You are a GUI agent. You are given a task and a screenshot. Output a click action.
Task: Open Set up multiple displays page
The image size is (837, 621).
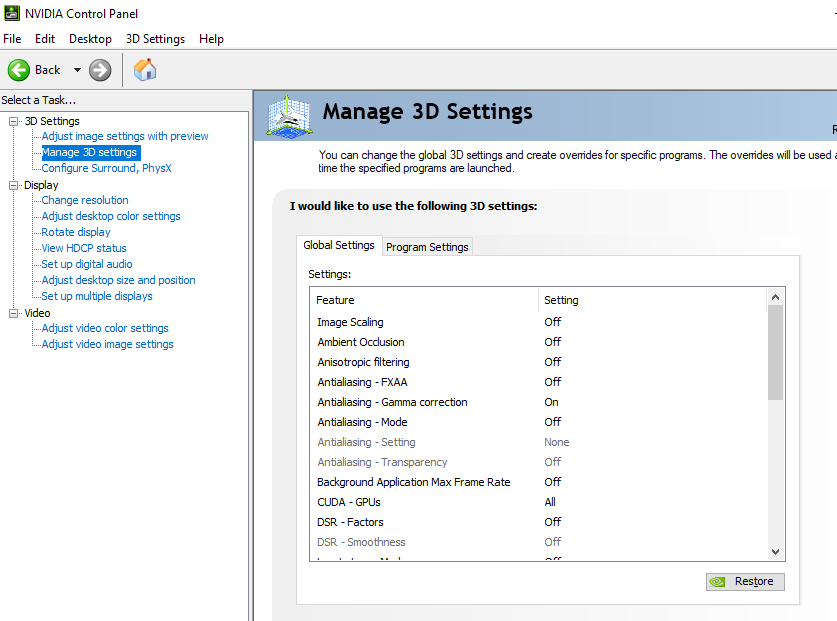97,296
